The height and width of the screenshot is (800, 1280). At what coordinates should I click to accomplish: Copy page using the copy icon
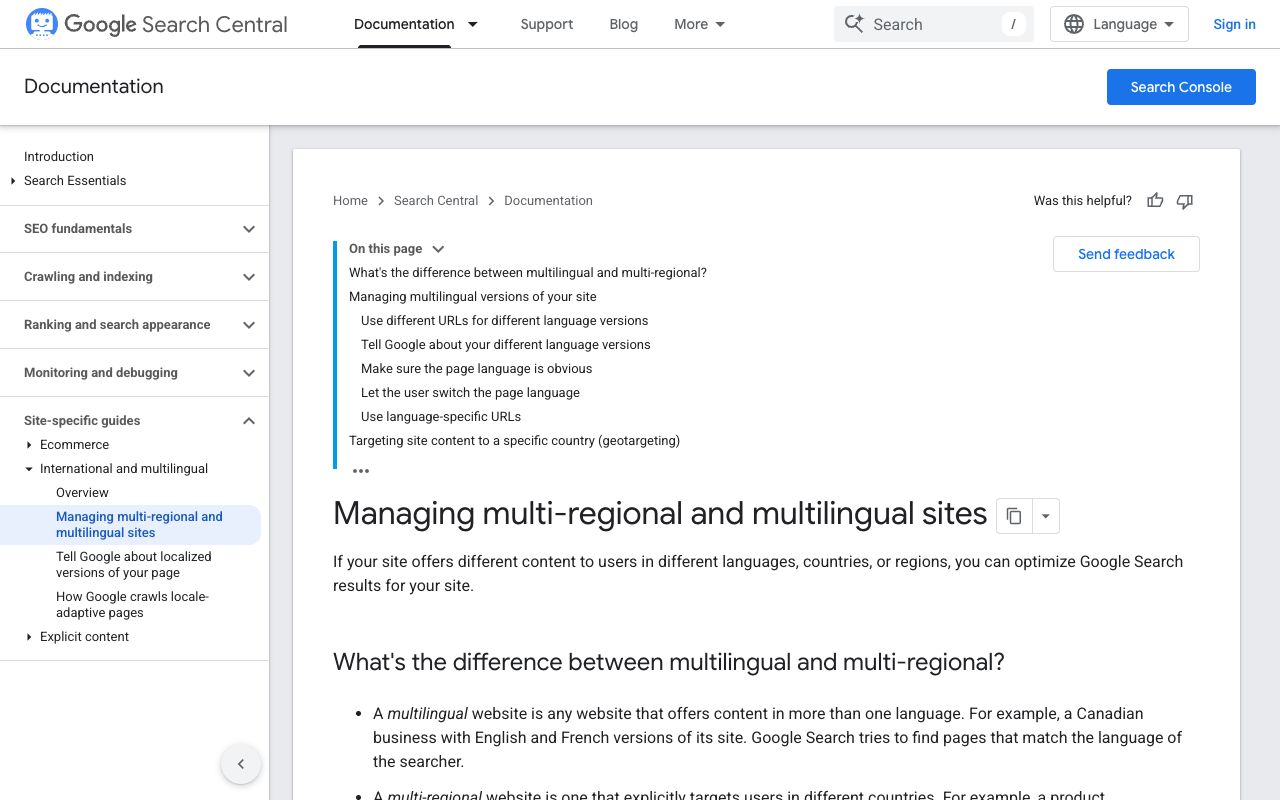pos(1014,516)
